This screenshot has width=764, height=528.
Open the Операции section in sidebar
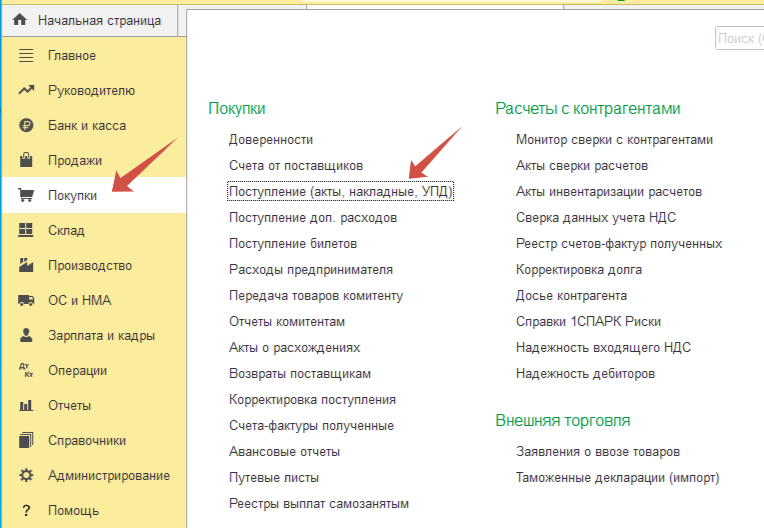tap(77, 371)
